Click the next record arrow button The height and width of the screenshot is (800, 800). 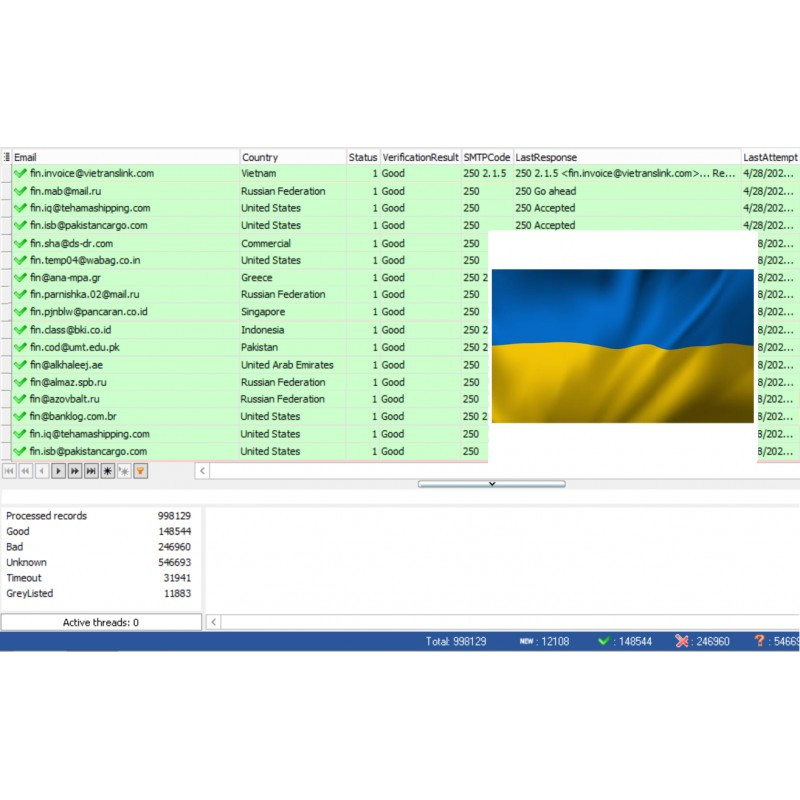(x=58, y=470)
